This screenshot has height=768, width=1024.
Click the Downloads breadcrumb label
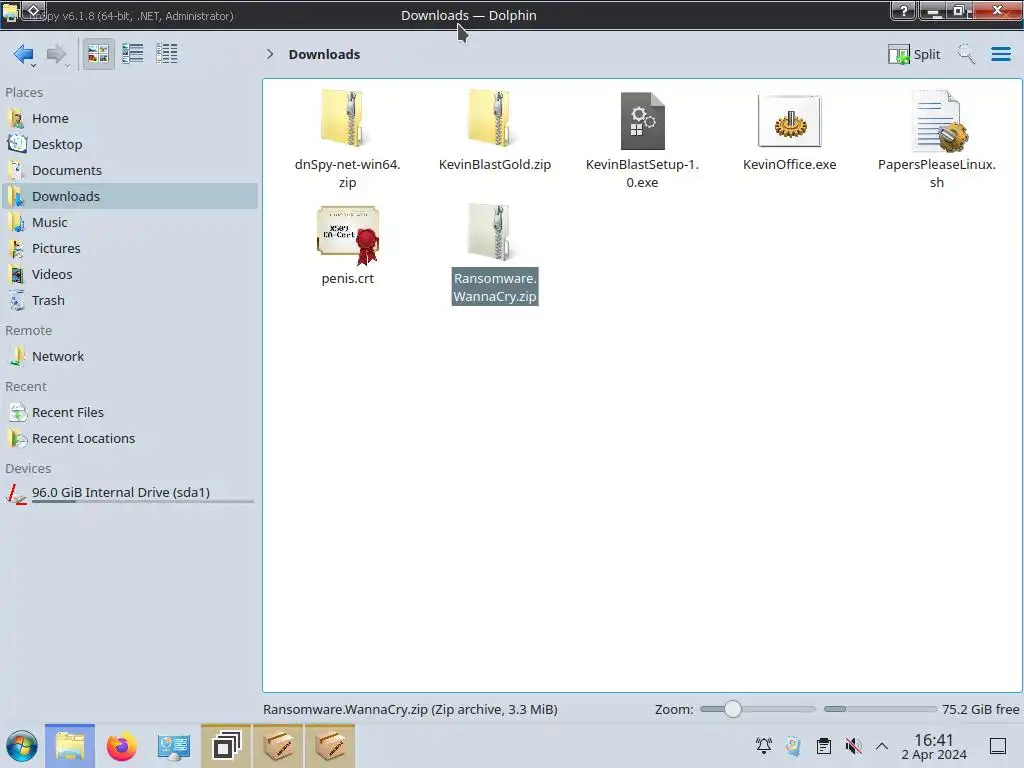(x=325, y=54)
